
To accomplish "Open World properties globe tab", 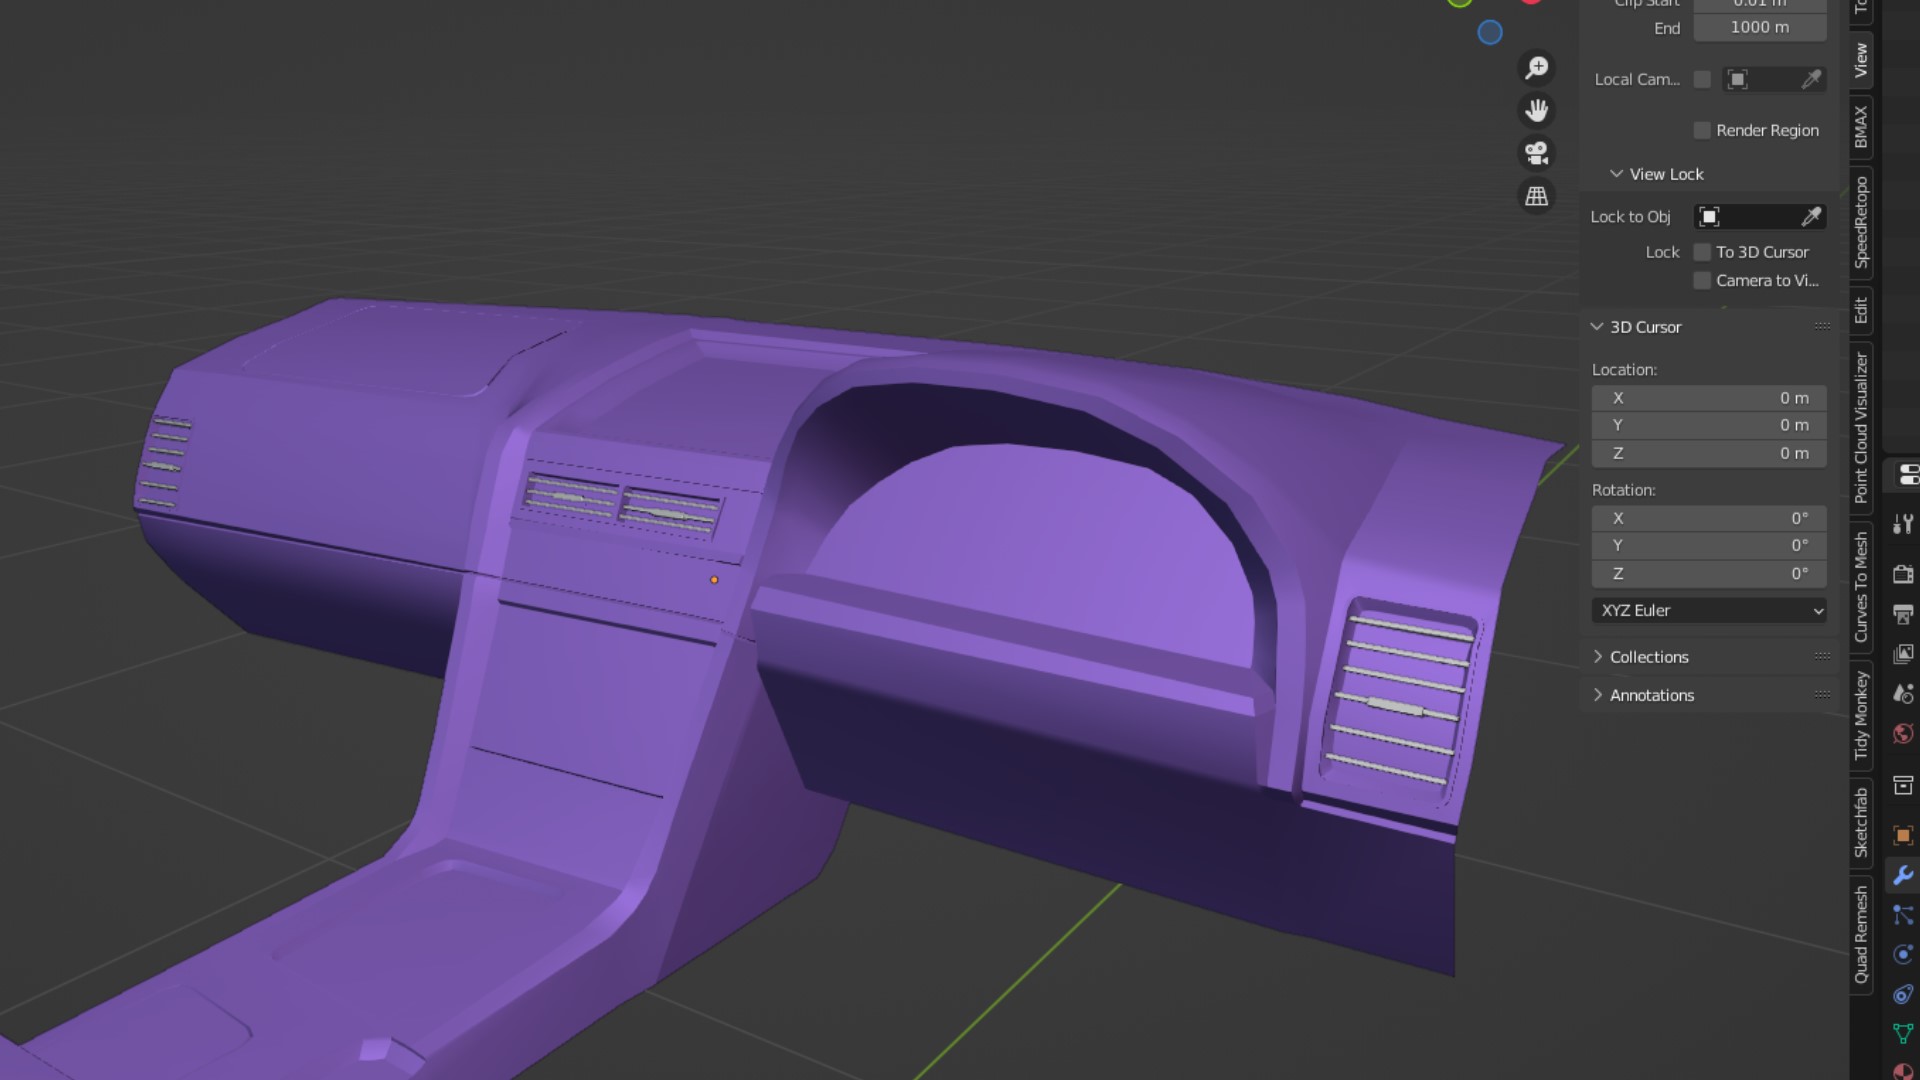I will coord(1902,734).
